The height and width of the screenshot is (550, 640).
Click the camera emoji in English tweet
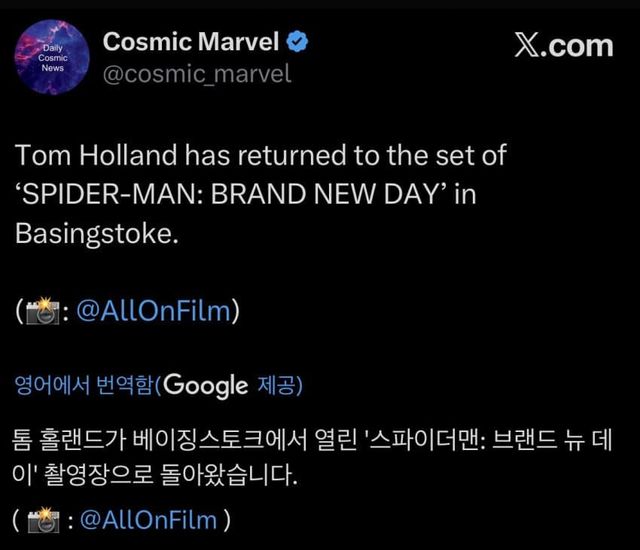click(41, 312)
